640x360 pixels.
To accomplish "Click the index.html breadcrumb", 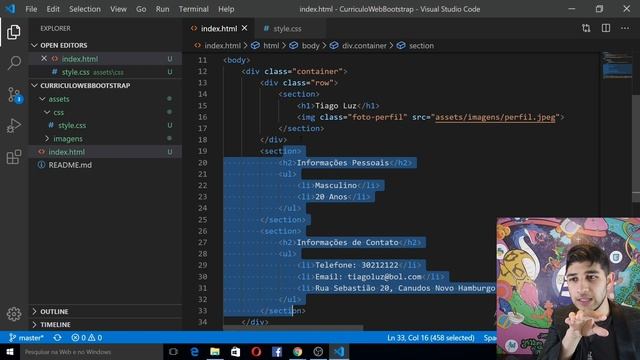I will (x=222, y=46).
